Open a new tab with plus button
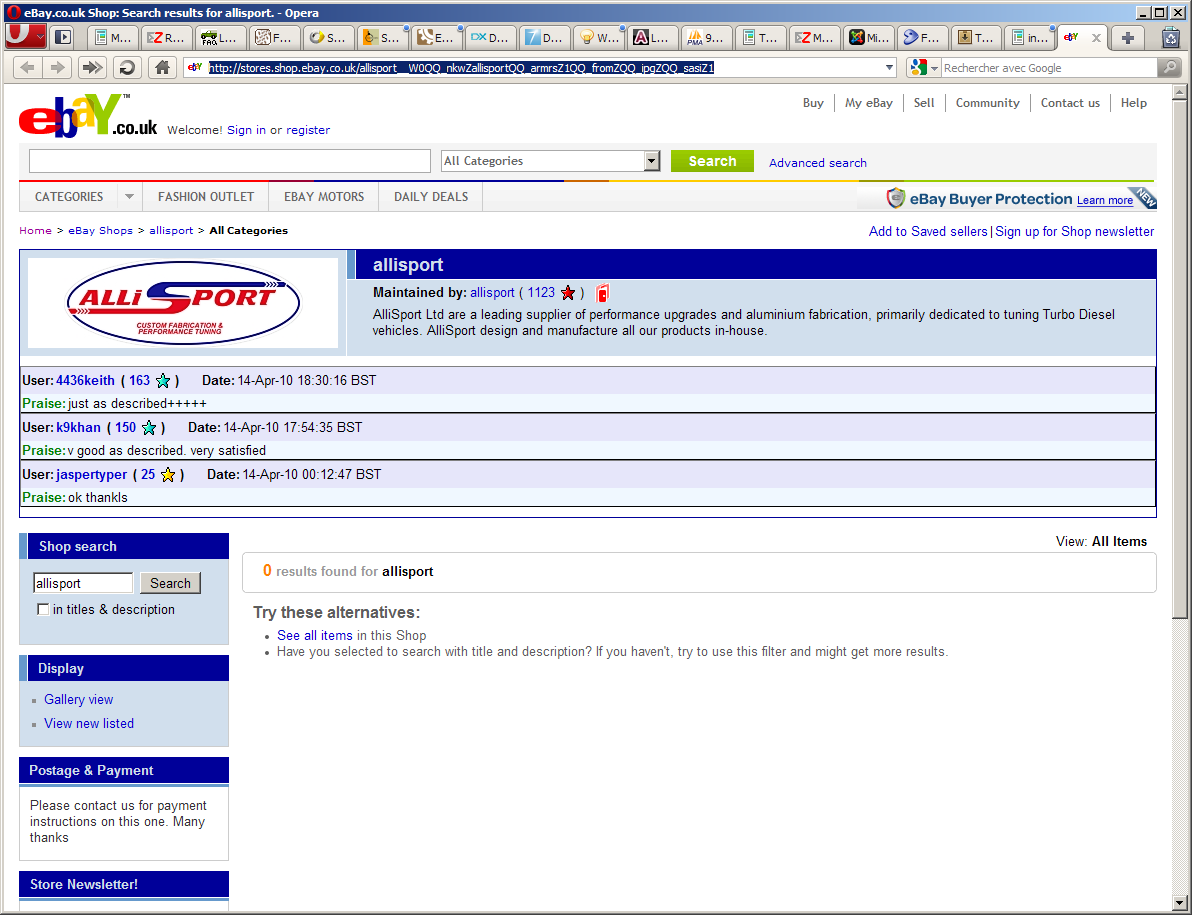This screenshot has height=915, width=1192. pos(1127,38)
